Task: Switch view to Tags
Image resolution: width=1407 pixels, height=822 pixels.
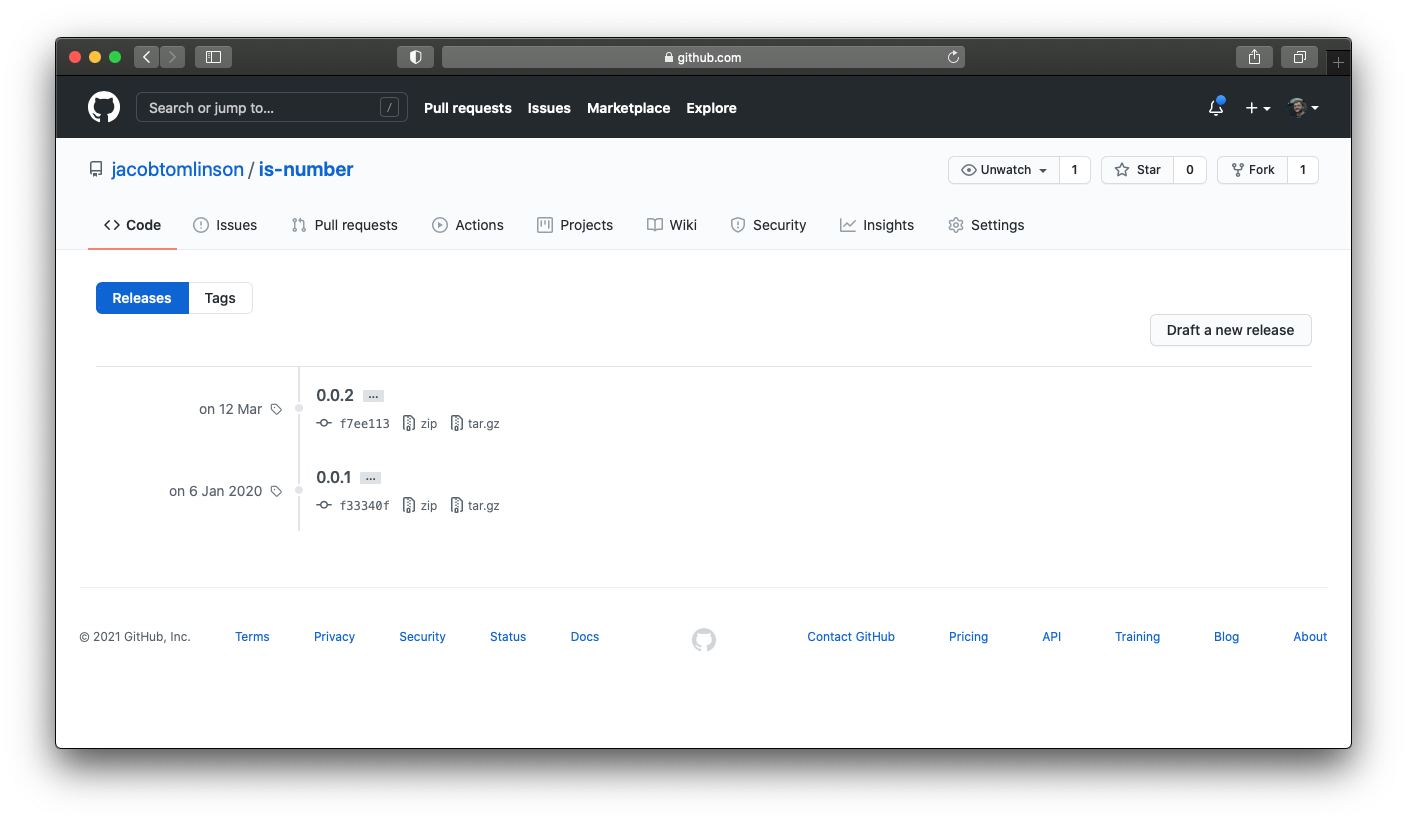Action: coord(219,297)
